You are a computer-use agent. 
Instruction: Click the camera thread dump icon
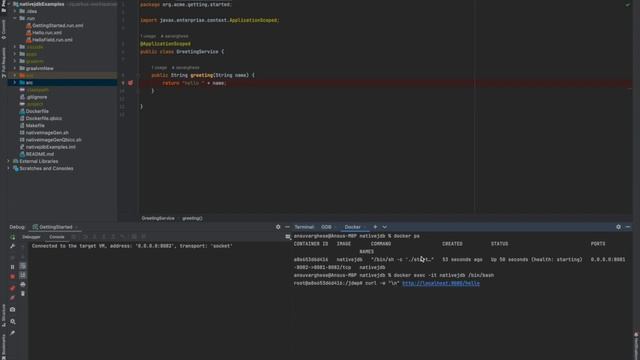click(13, 310)
